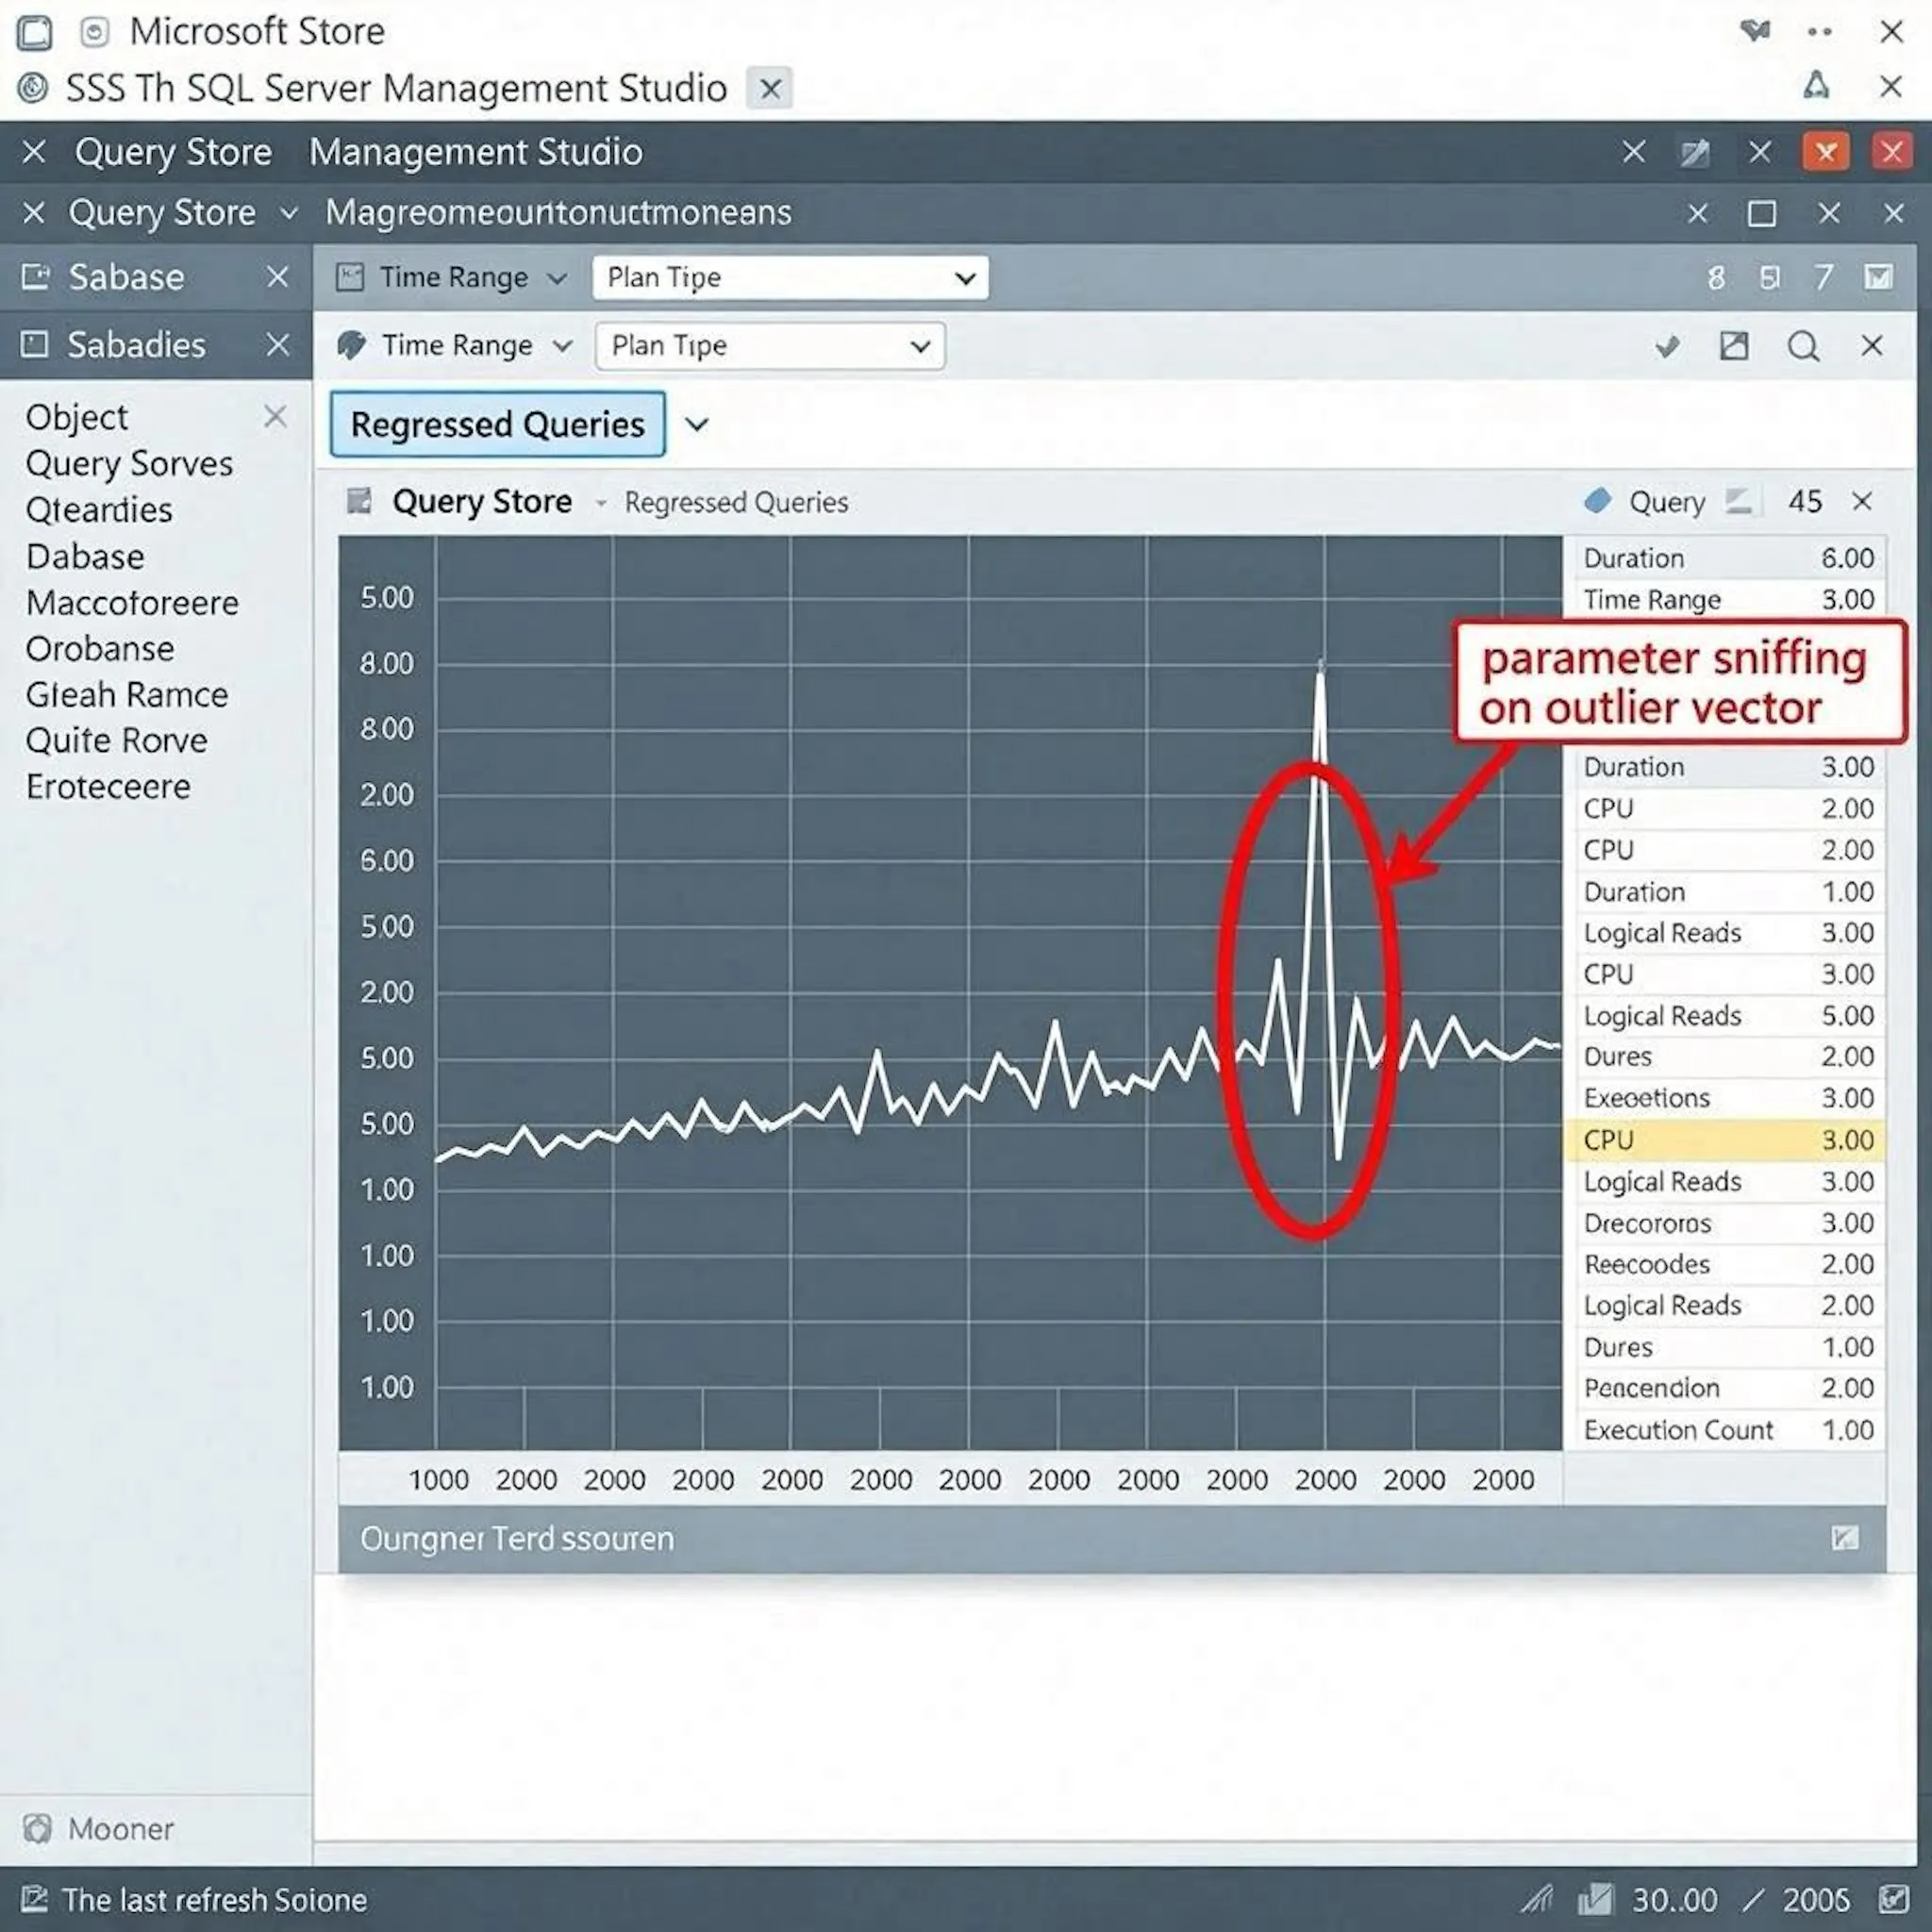
Task: Close the Query 45 panel
Action: [x=1861, y=501]
